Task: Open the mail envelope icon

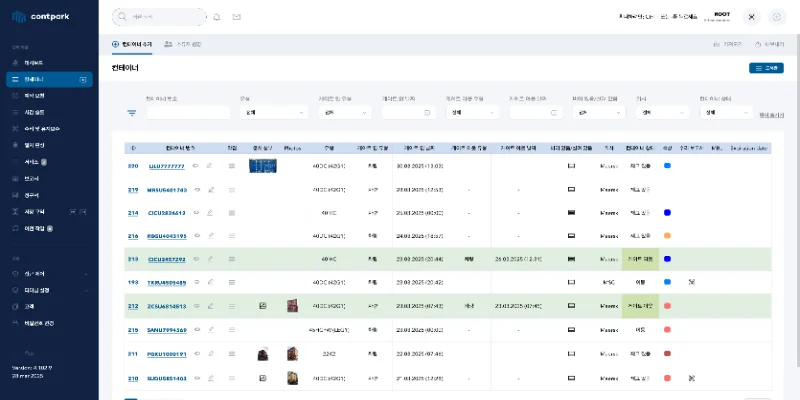Action: [x=236, y=17]
